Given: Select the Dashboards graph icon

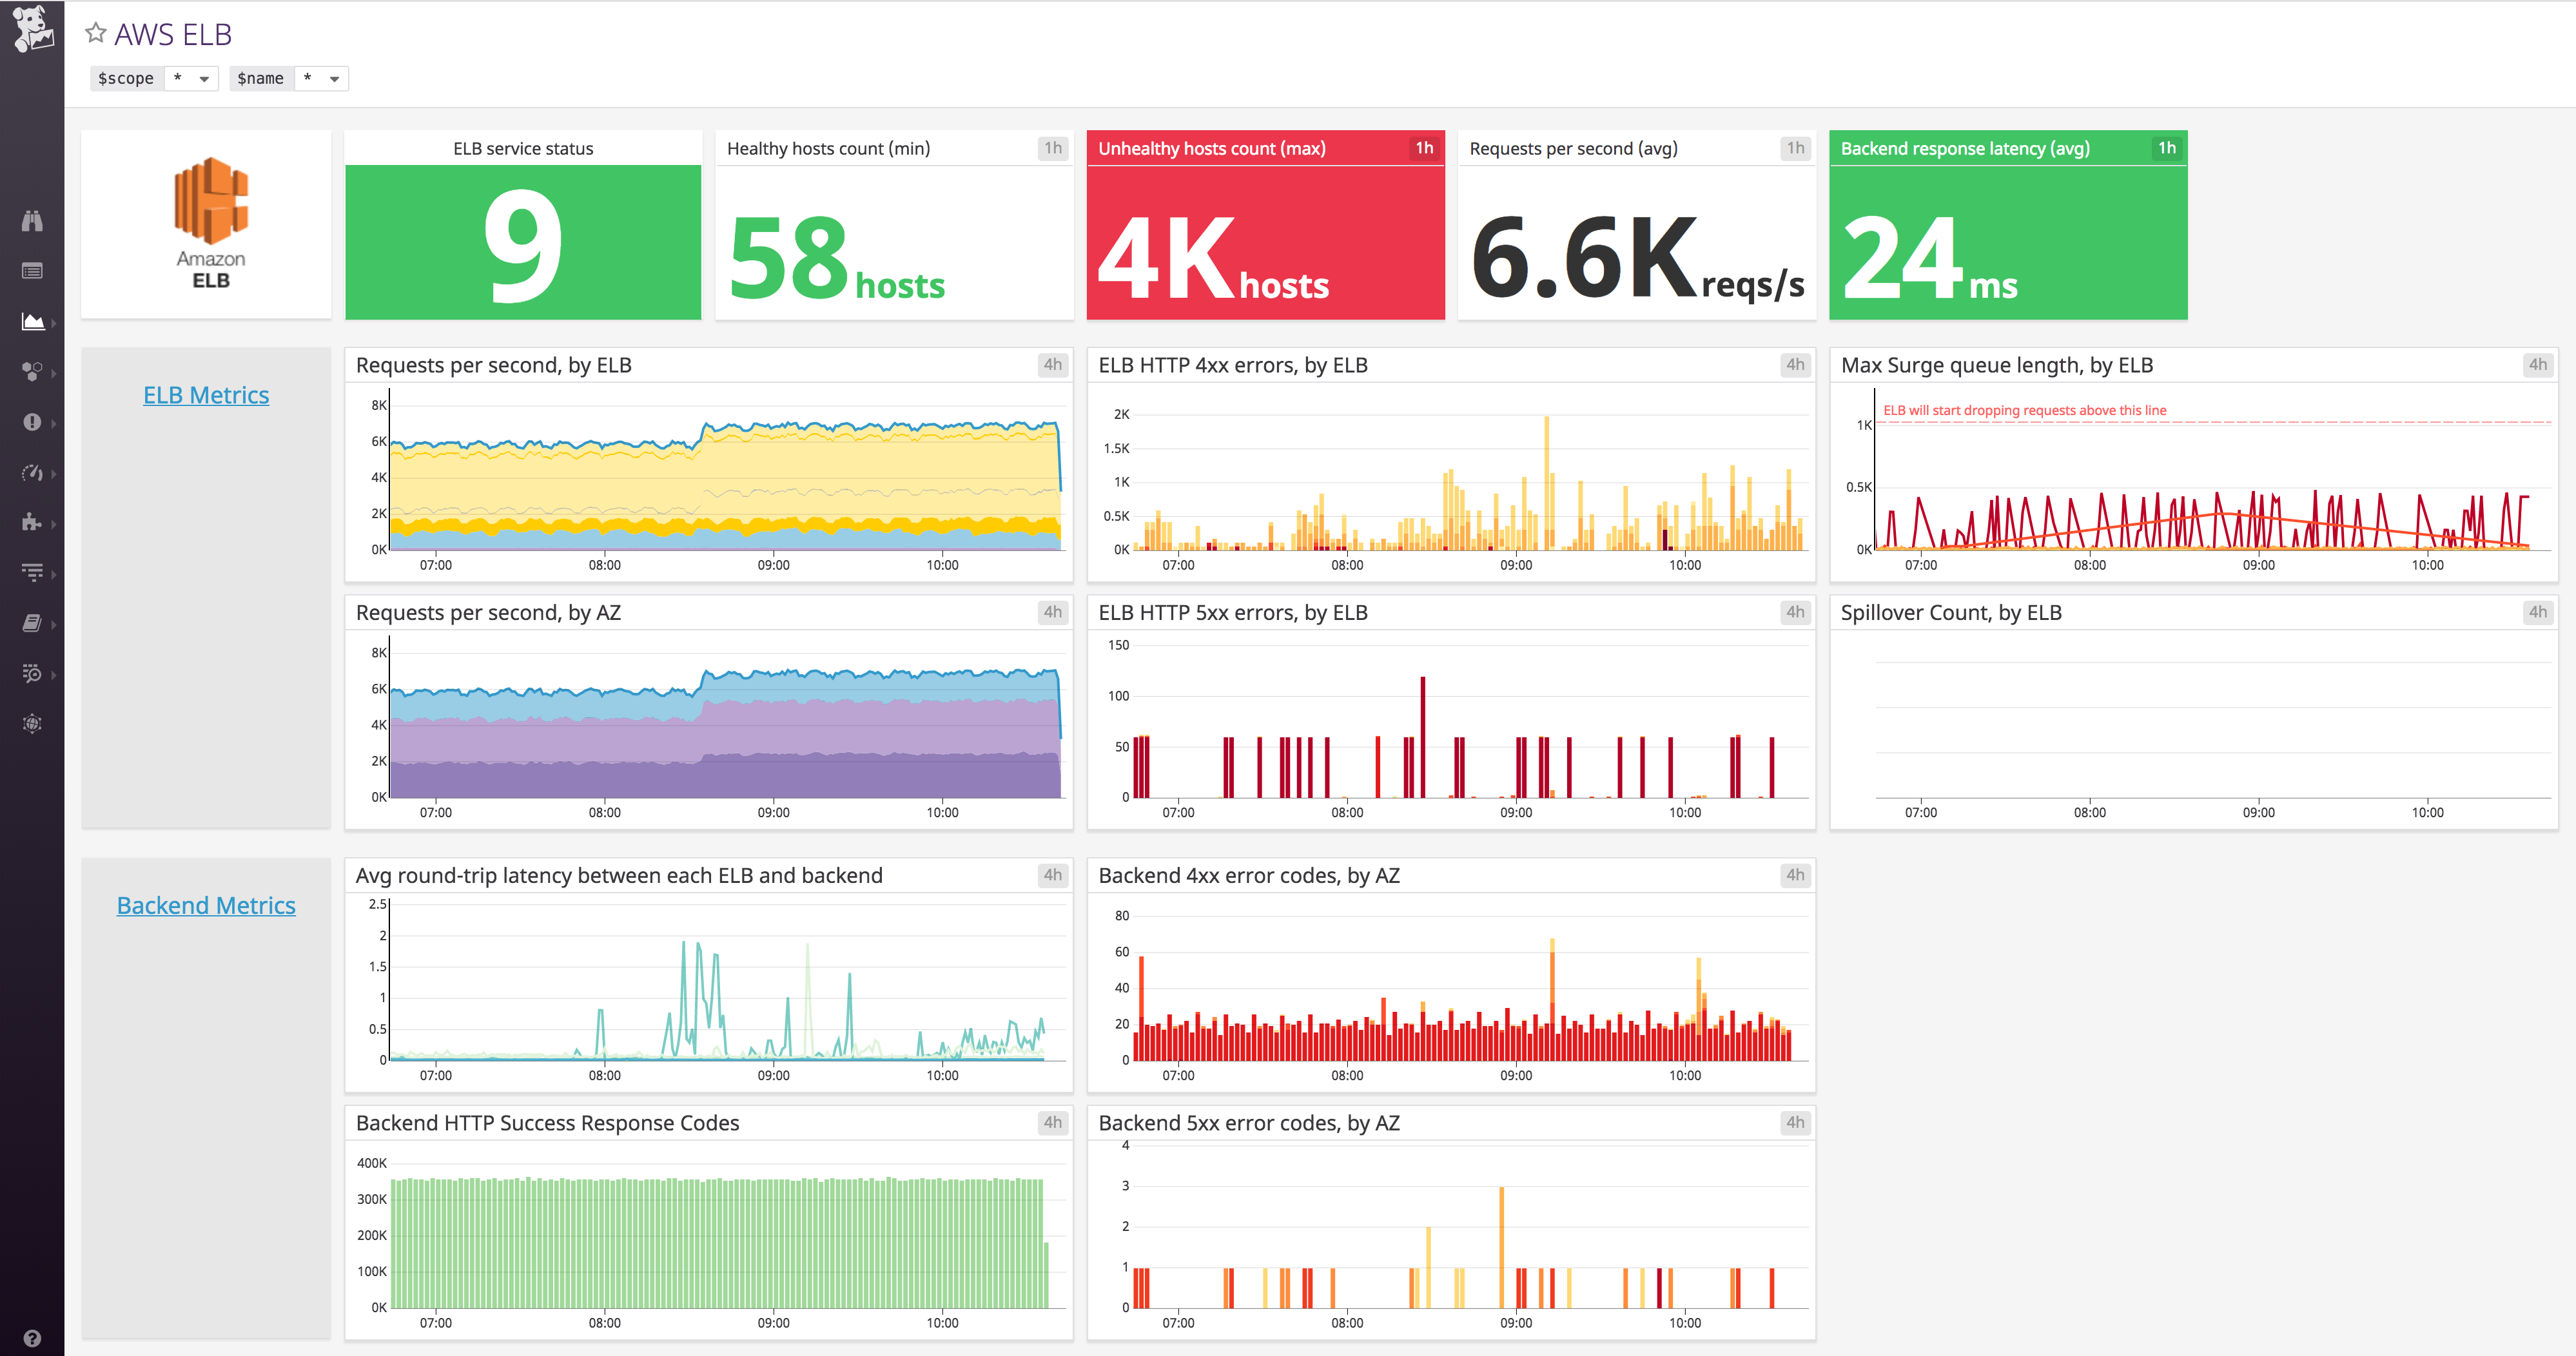Looking at the screenshot, I should pos(33,322).
